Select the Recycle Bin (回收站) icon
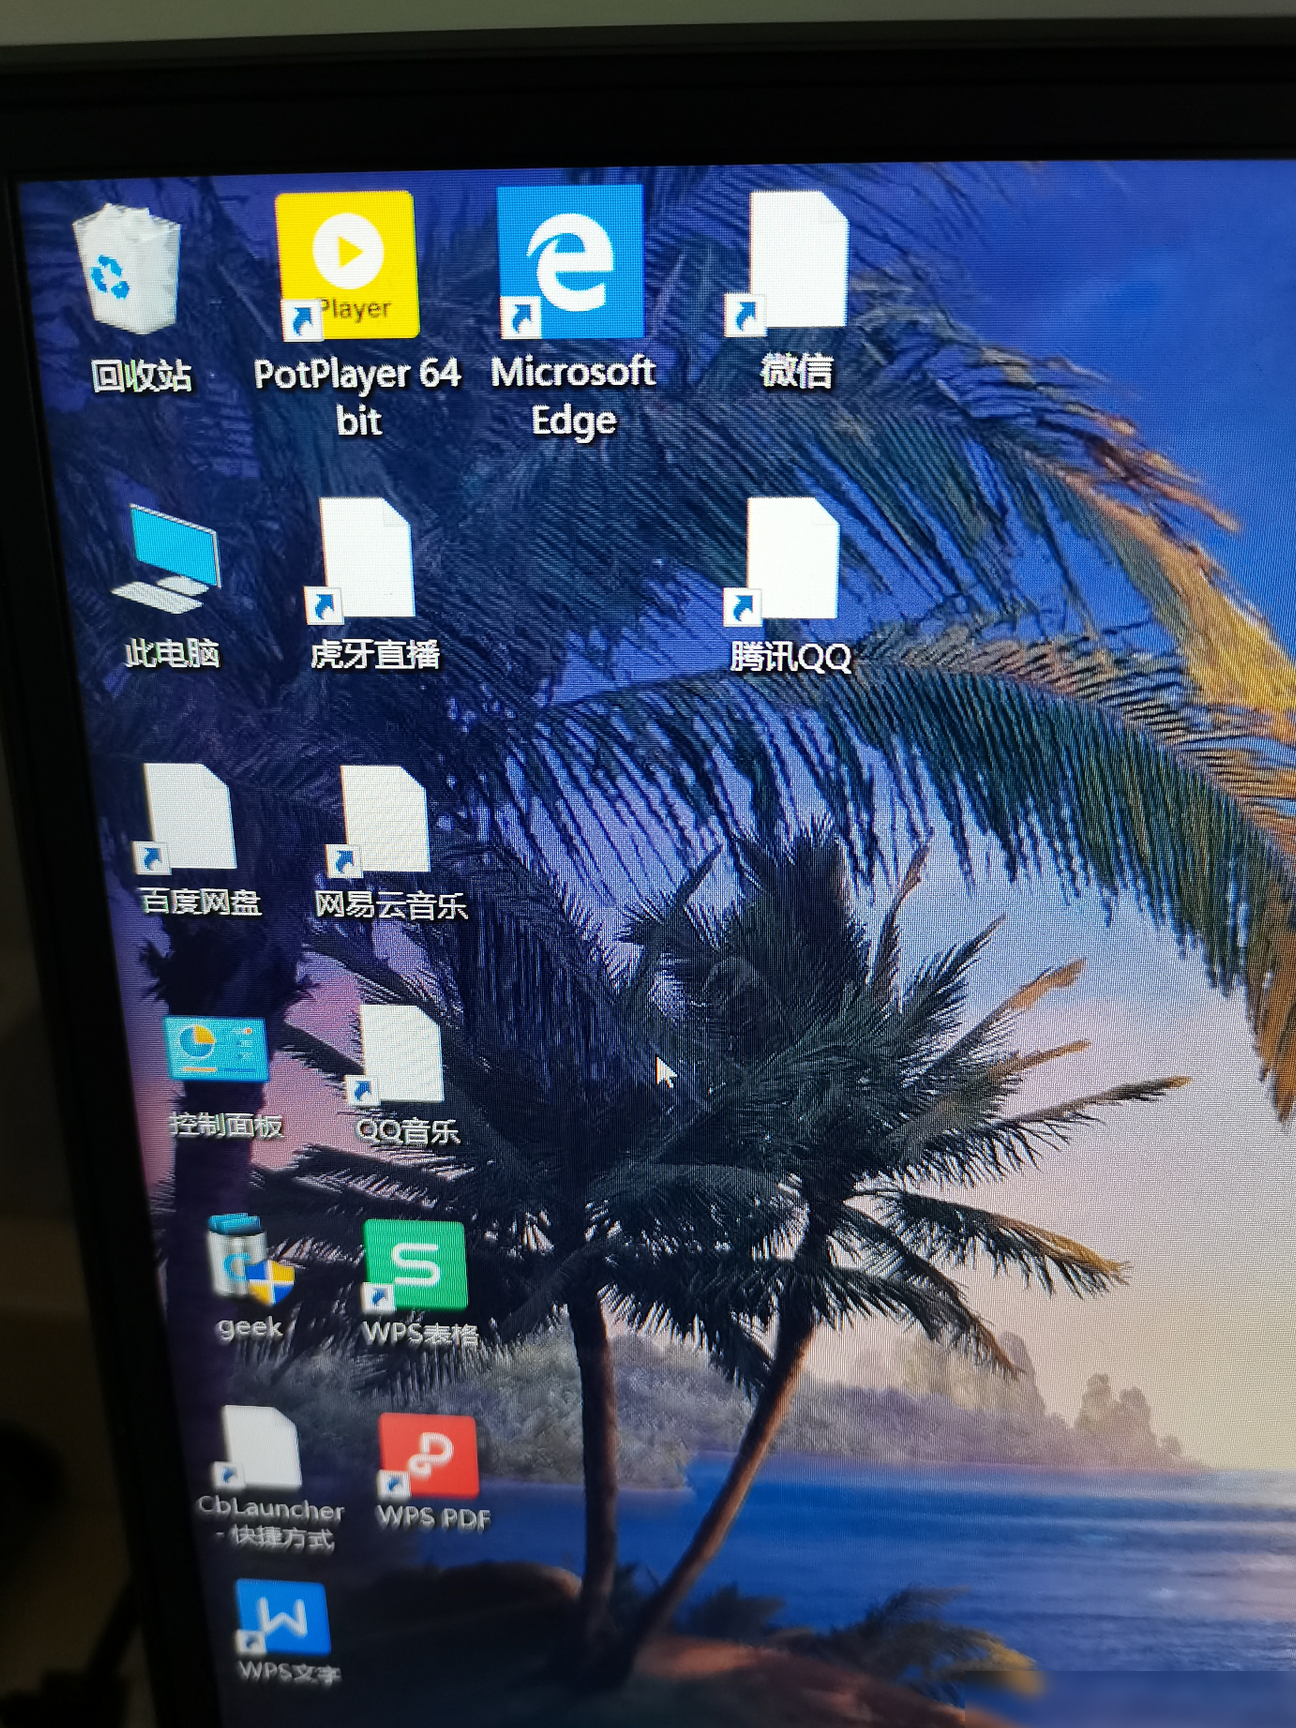Screen dimensions: 1296x1728 coord(127,267)
